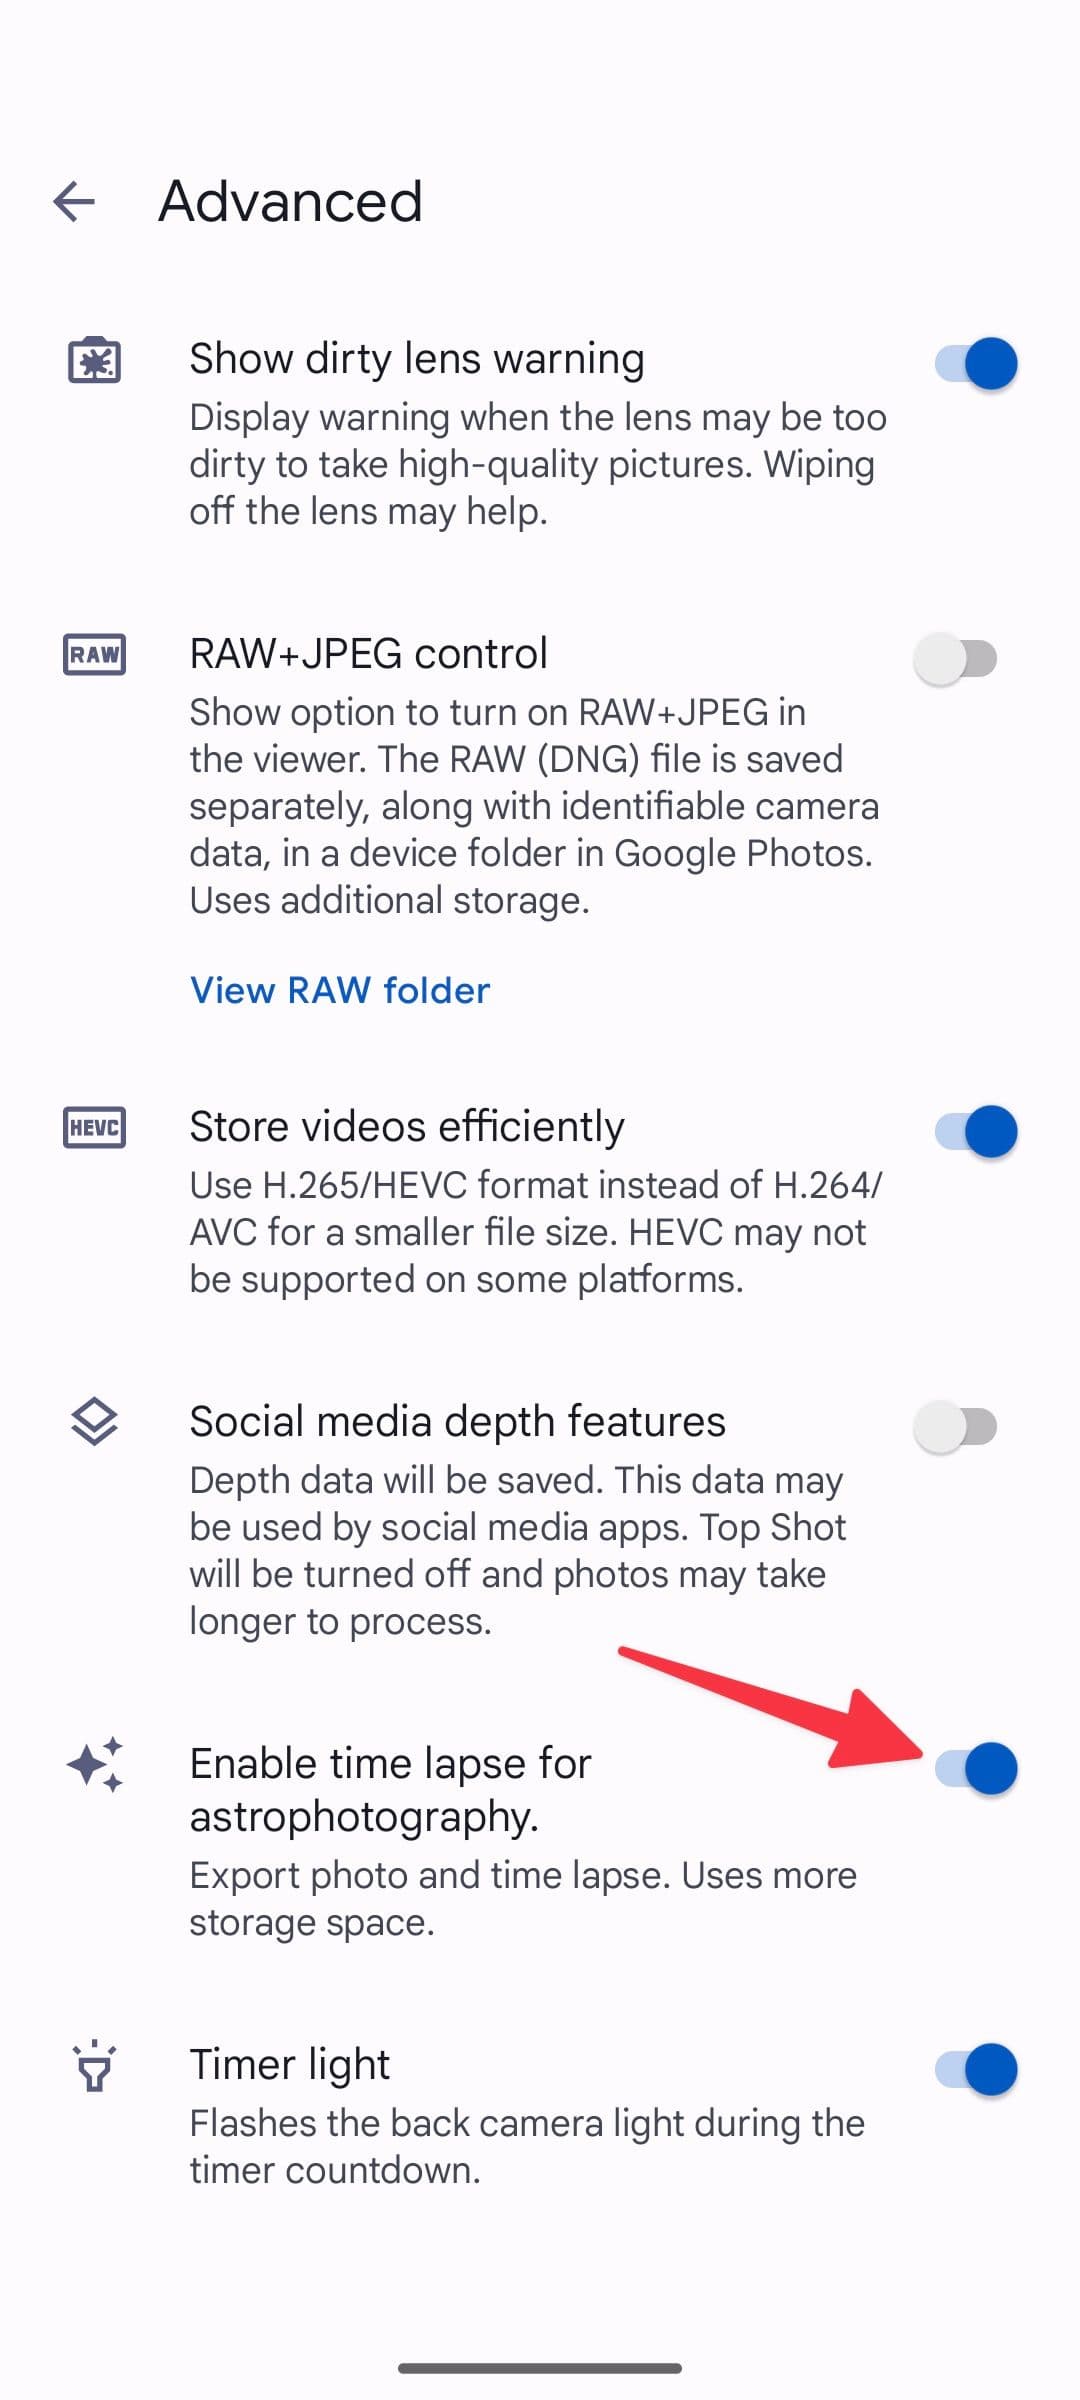Viewport: 1080px width, 2400px height.
Task: Tap the Social media depth features title
Action: click(457, 1421)
